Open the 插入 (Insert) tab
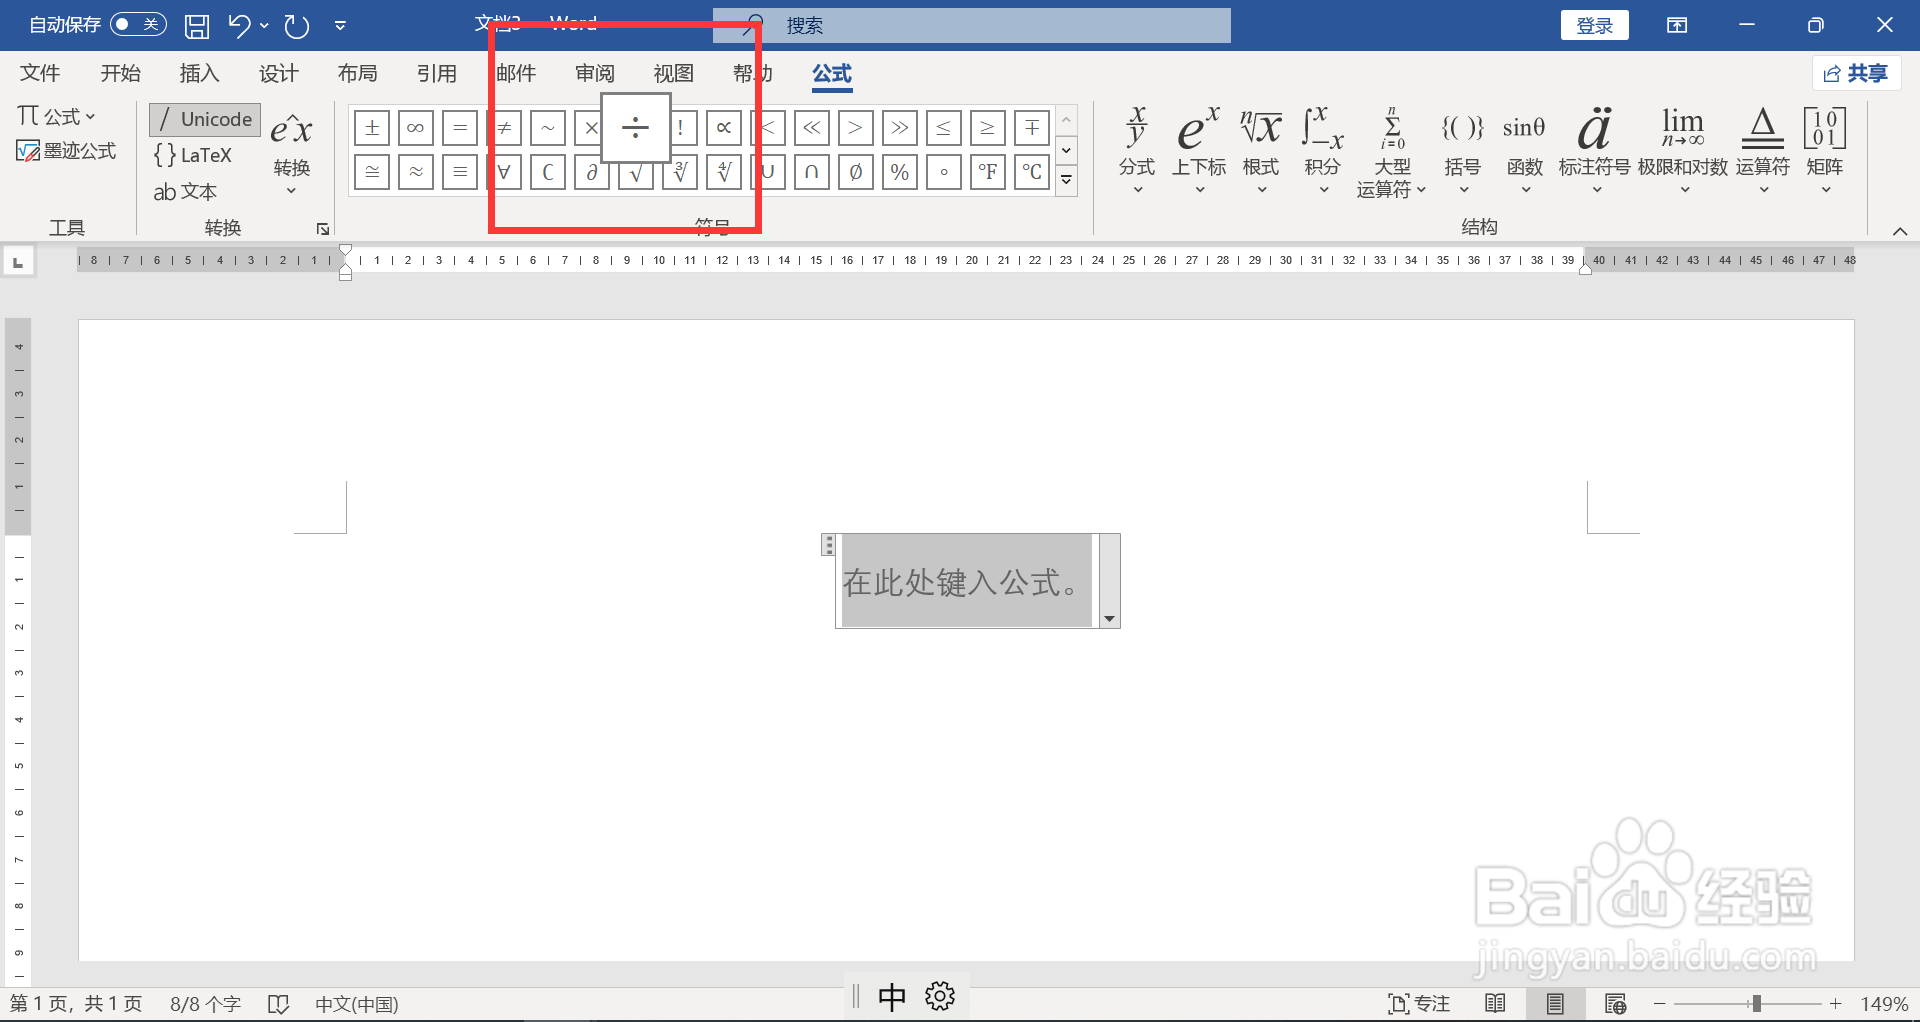This screenshot has height=1022, width=1920. [199, 73]
